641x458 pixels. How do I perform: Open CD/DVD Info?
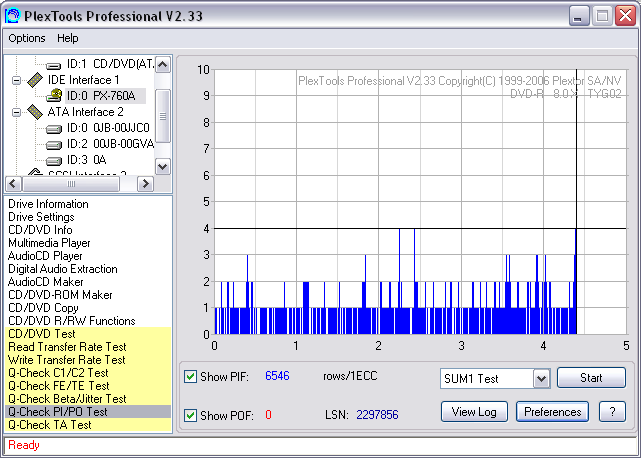point(40,230)
